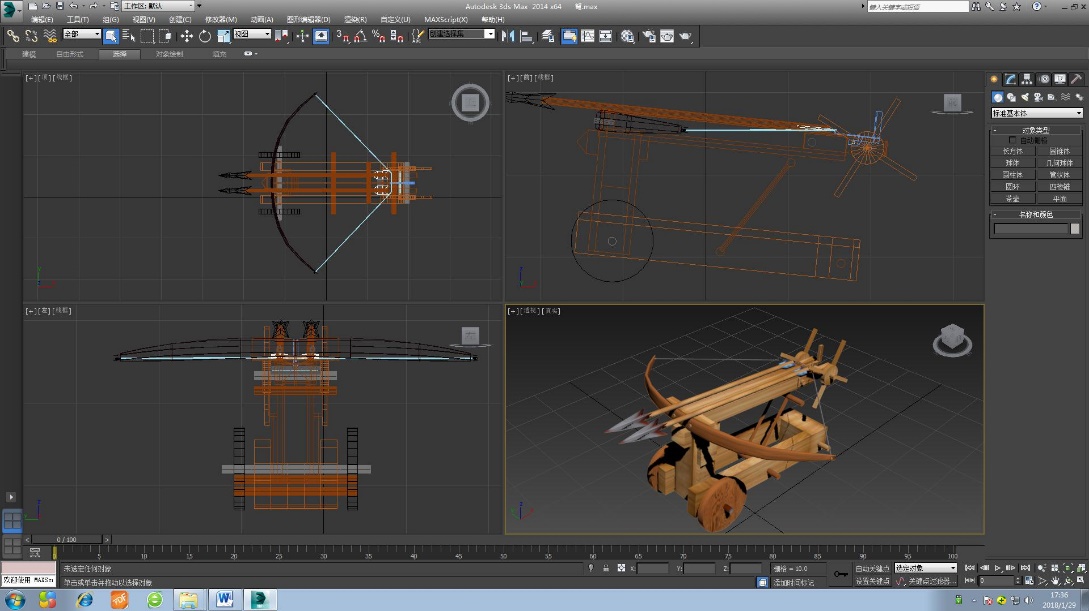This screenshot has height=611, width=1089.
Task: Open the Utilities hammer panel tab
Action: click(1077, 79)
